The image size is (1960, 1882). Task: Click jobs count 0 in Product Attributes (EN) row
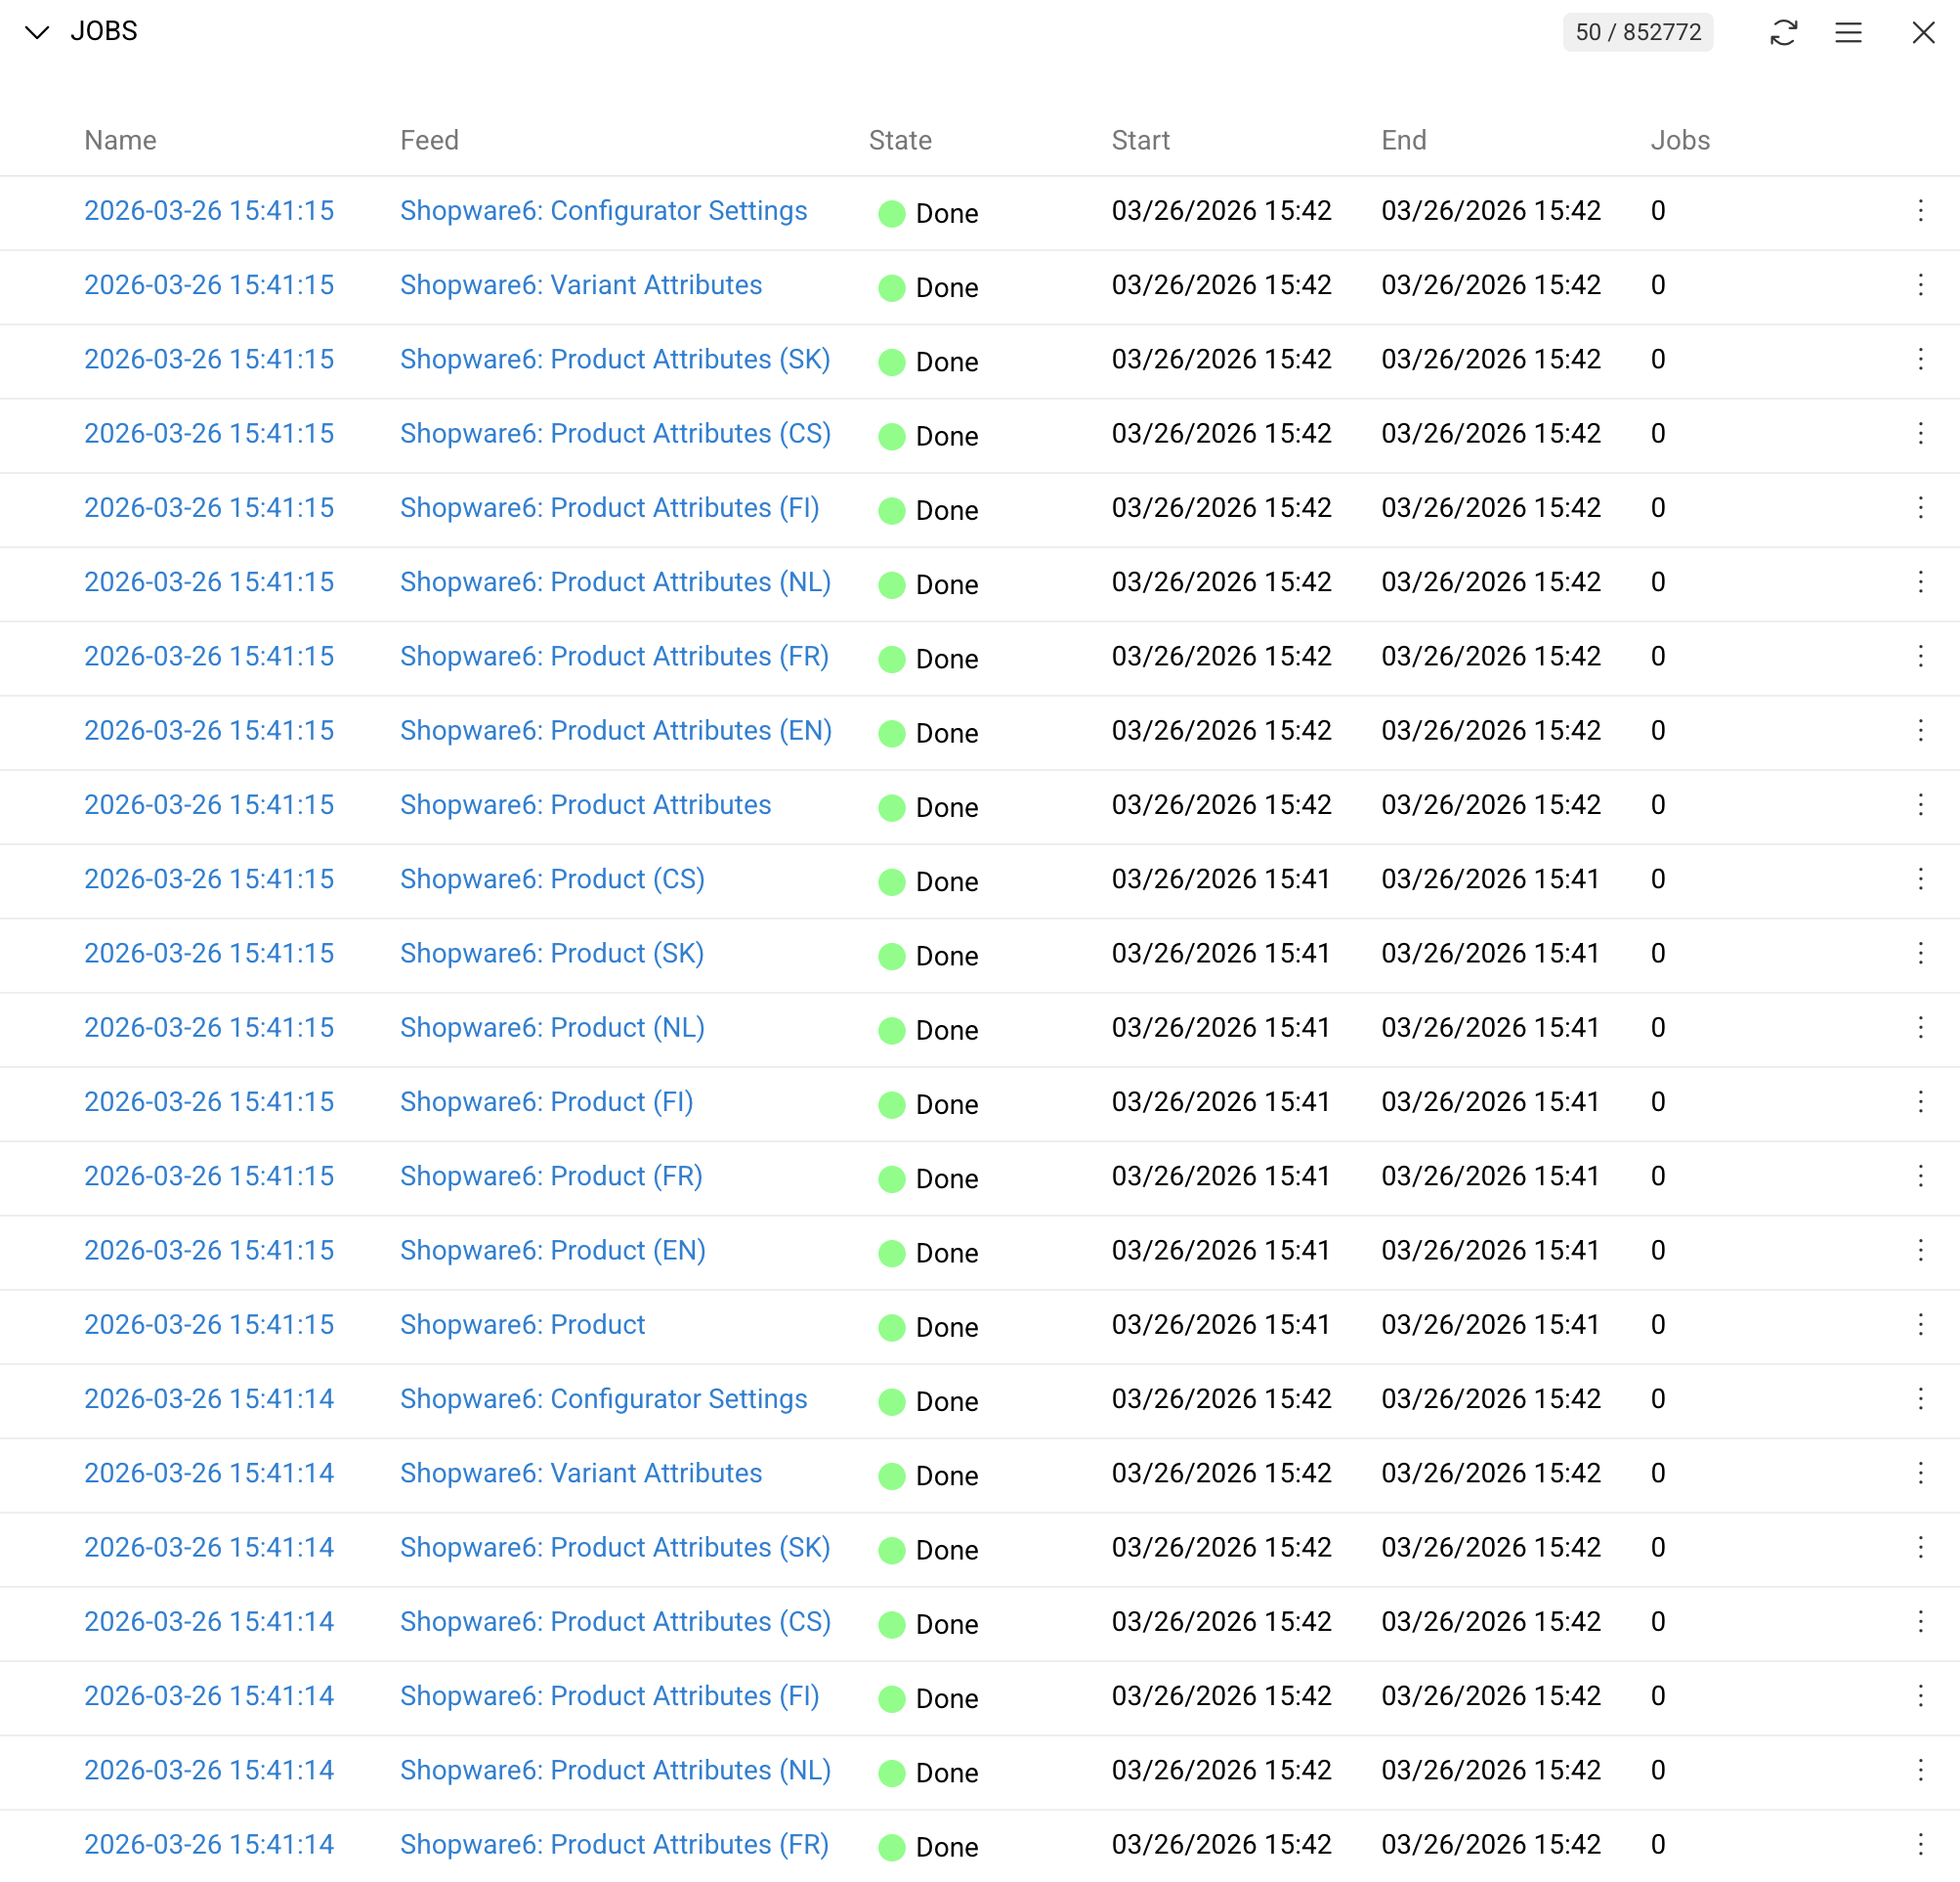(x=1658, y=730)
